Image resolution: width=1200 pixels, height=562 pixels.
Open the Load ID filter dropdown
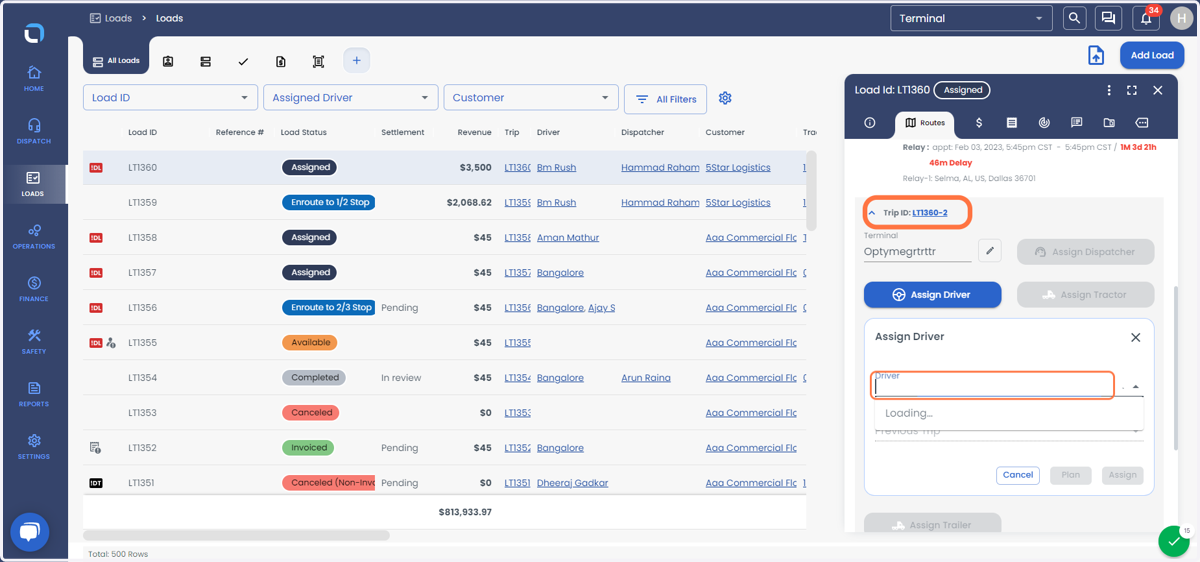(170, 98)
